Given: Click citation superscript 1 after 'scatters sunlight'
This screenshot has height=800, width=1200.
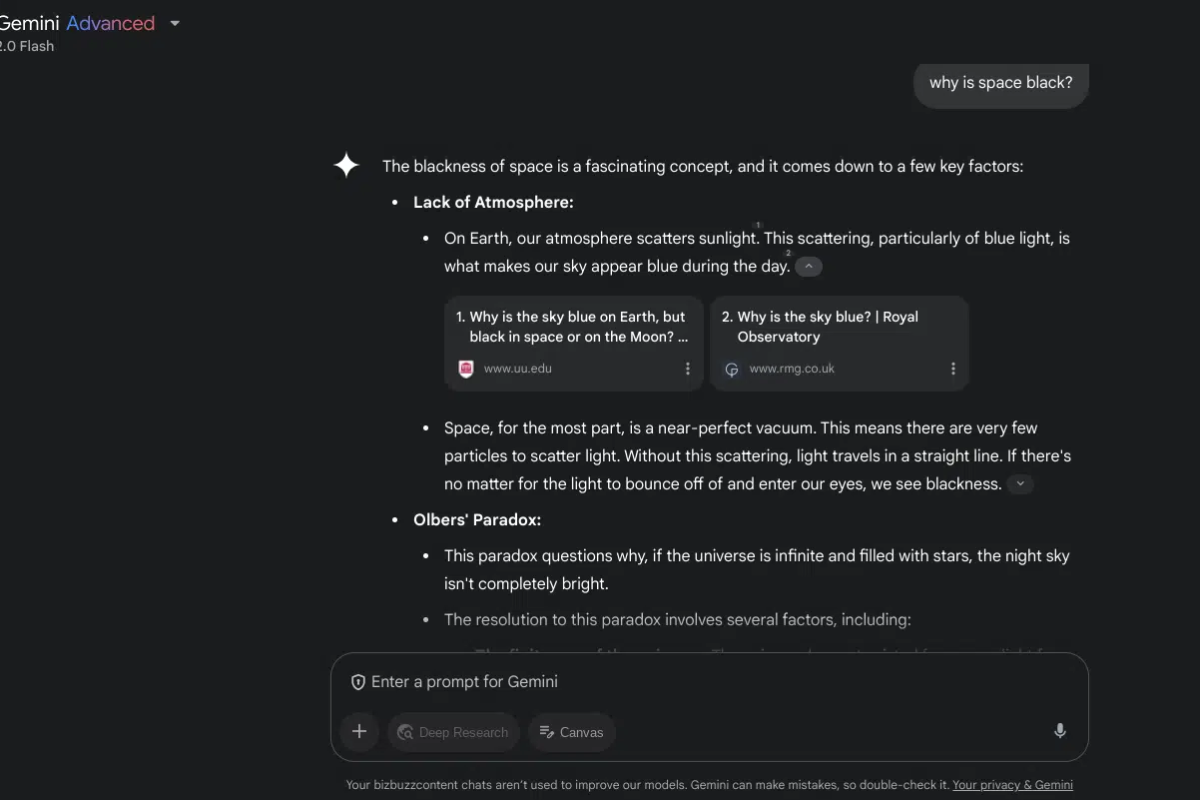Looking at the screenshot, I should 757,225.
